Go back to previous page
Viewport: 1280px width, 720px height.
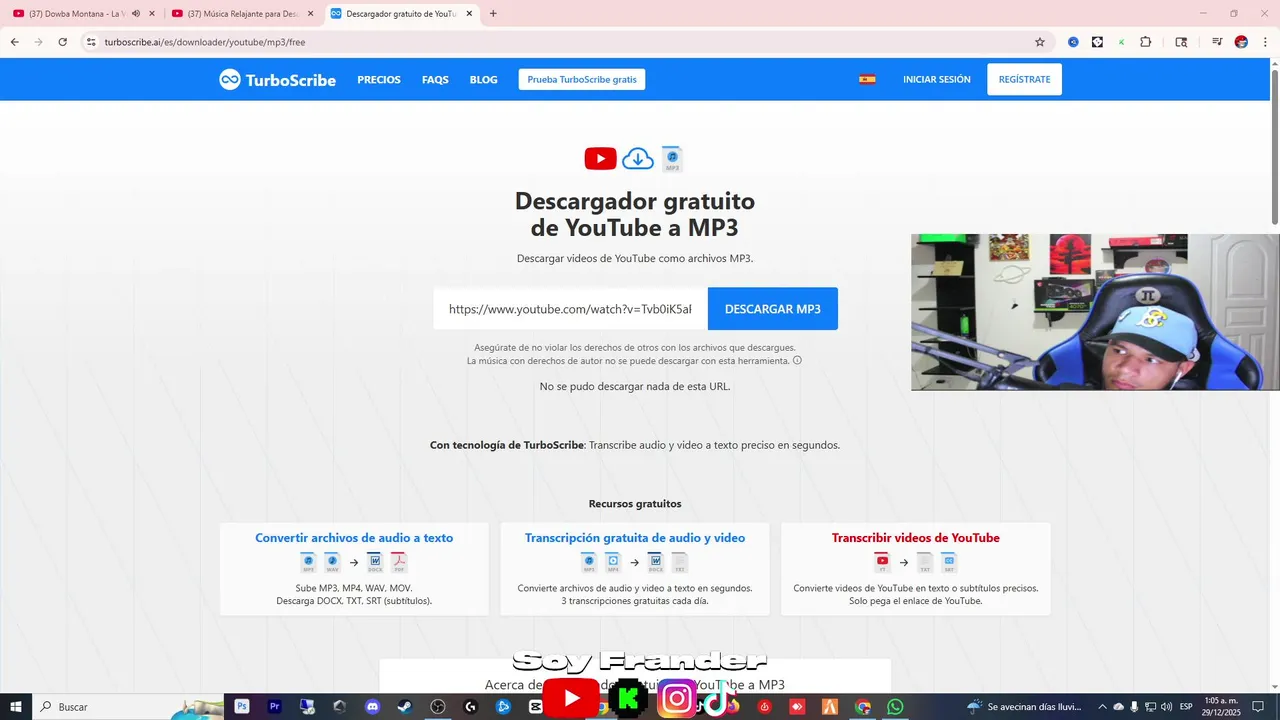pyautogui.click(x=15, y=42)
